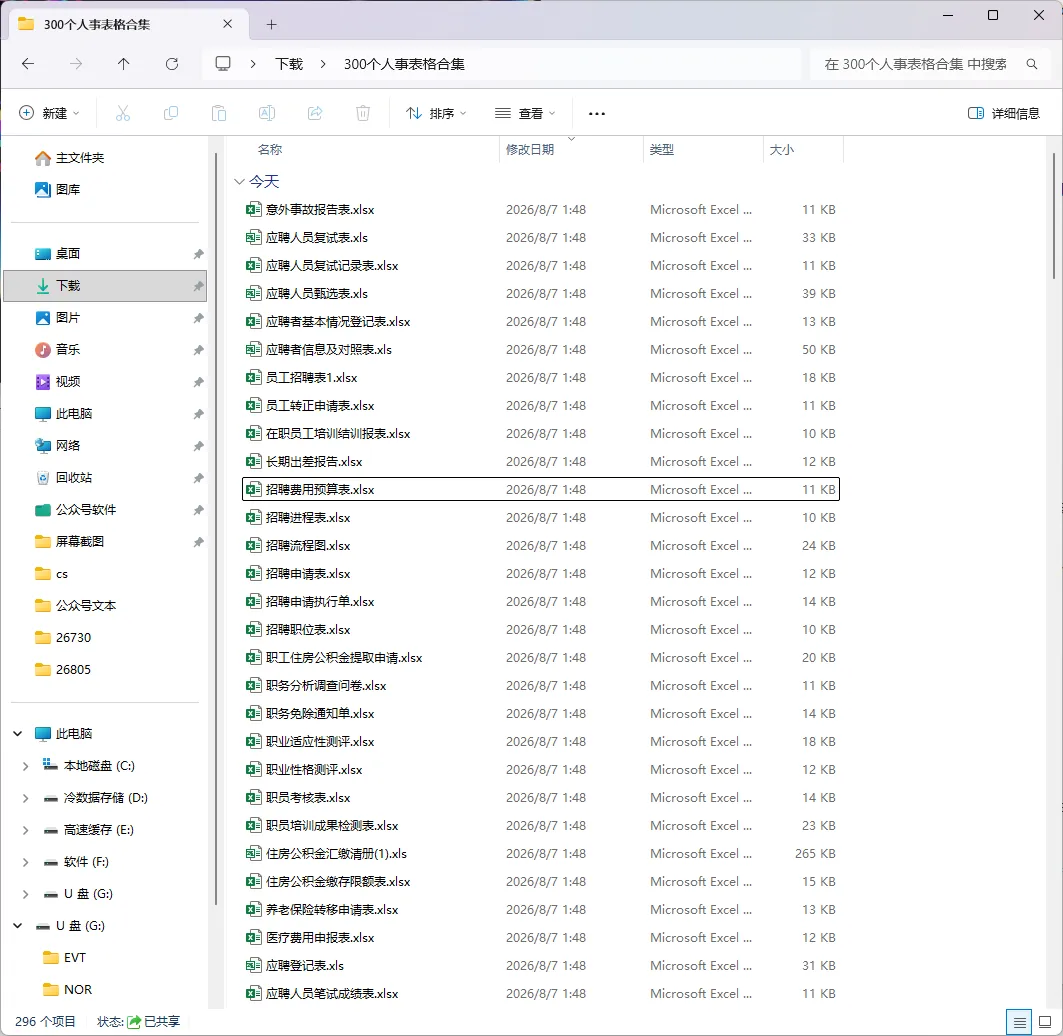The width and height of the screenshot is (1063, 1036).
Task: Open Network 网络 in sidebar
Action: 58,445
